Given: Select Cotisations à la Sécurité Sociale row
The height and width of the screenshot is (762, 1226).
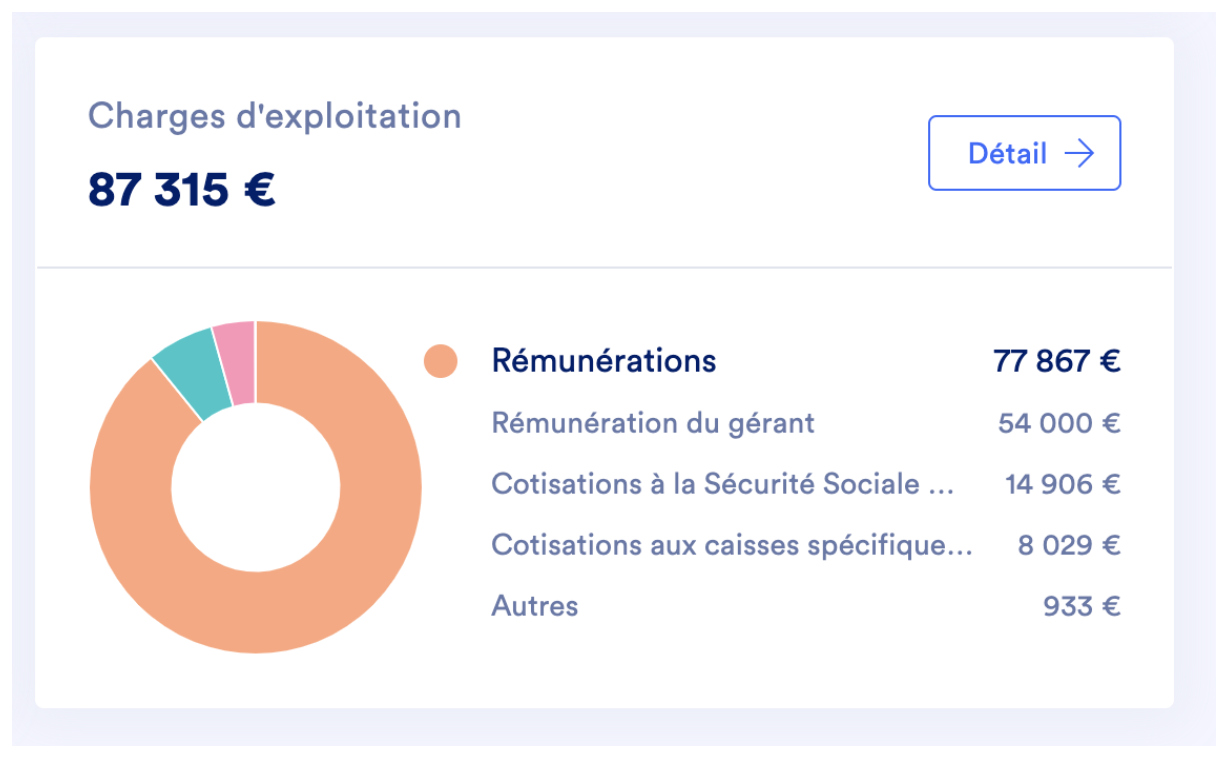Looking at the screenshot, I should [x=722, y=484].
